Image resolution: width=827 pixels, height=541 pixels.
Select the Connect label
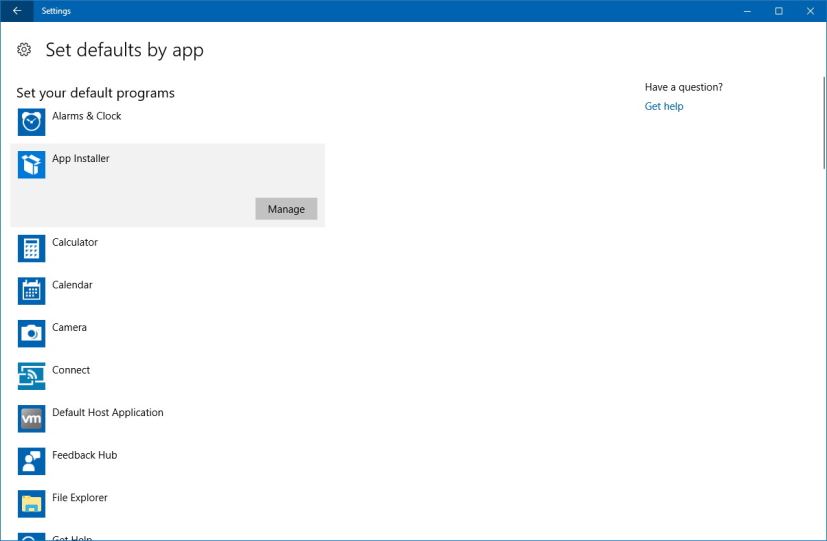[x=71, y=370]
